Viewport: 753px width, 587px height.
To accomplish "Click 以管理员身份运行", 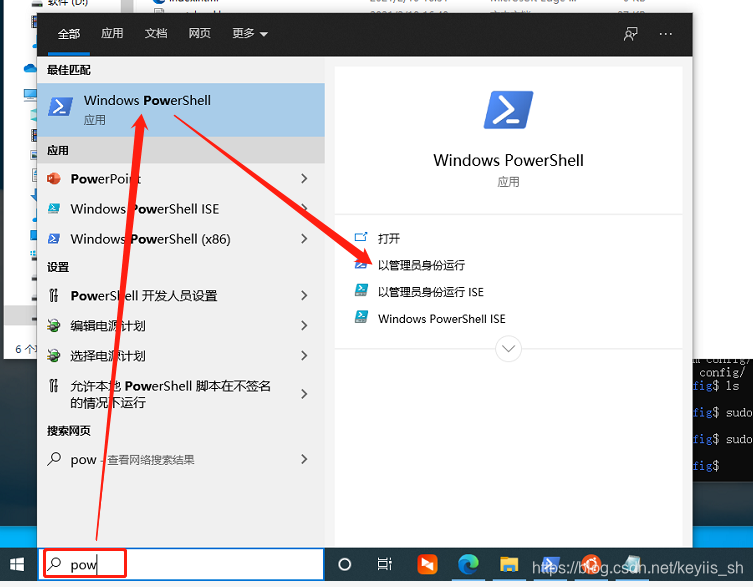I will click(421, 265).
